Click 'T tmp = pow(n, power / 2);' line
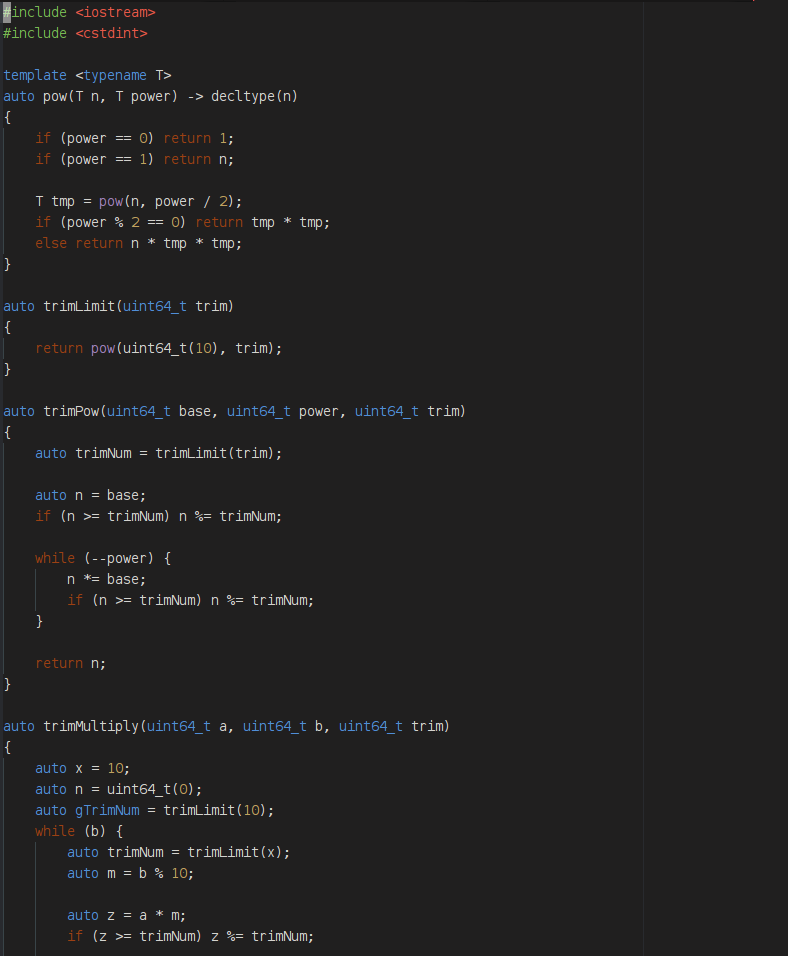 [x=138, y=201]
